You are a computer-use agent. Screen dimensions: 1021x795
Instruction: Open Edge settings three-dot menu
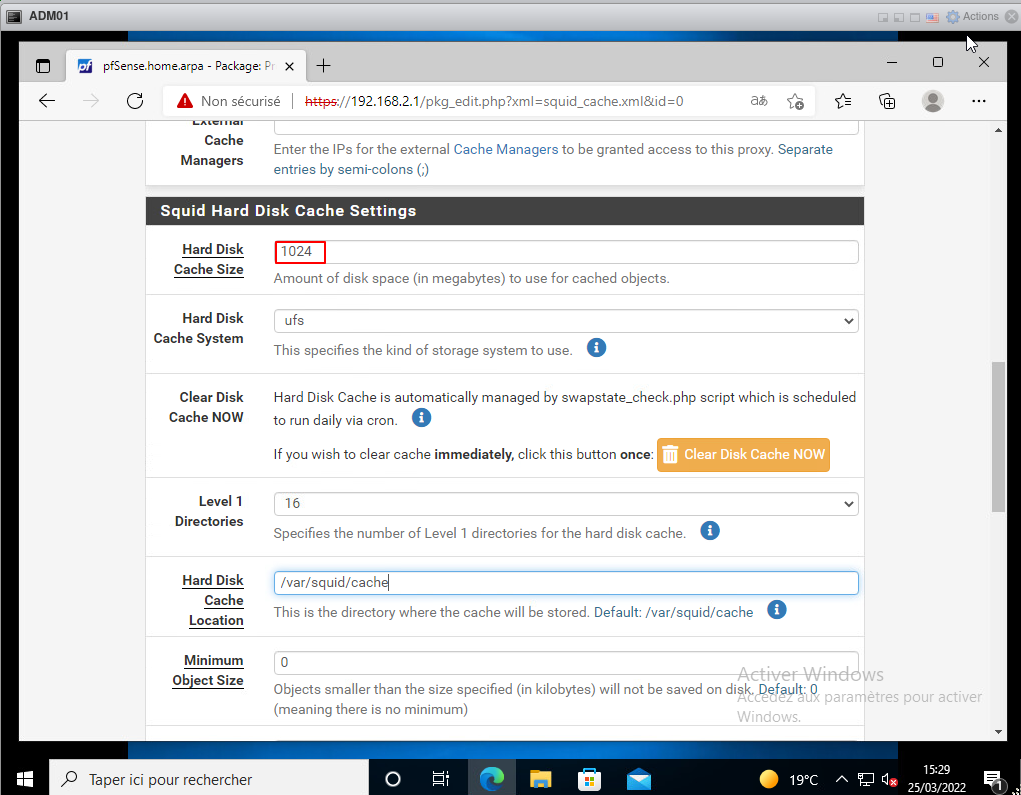click(x=979, y=101)
